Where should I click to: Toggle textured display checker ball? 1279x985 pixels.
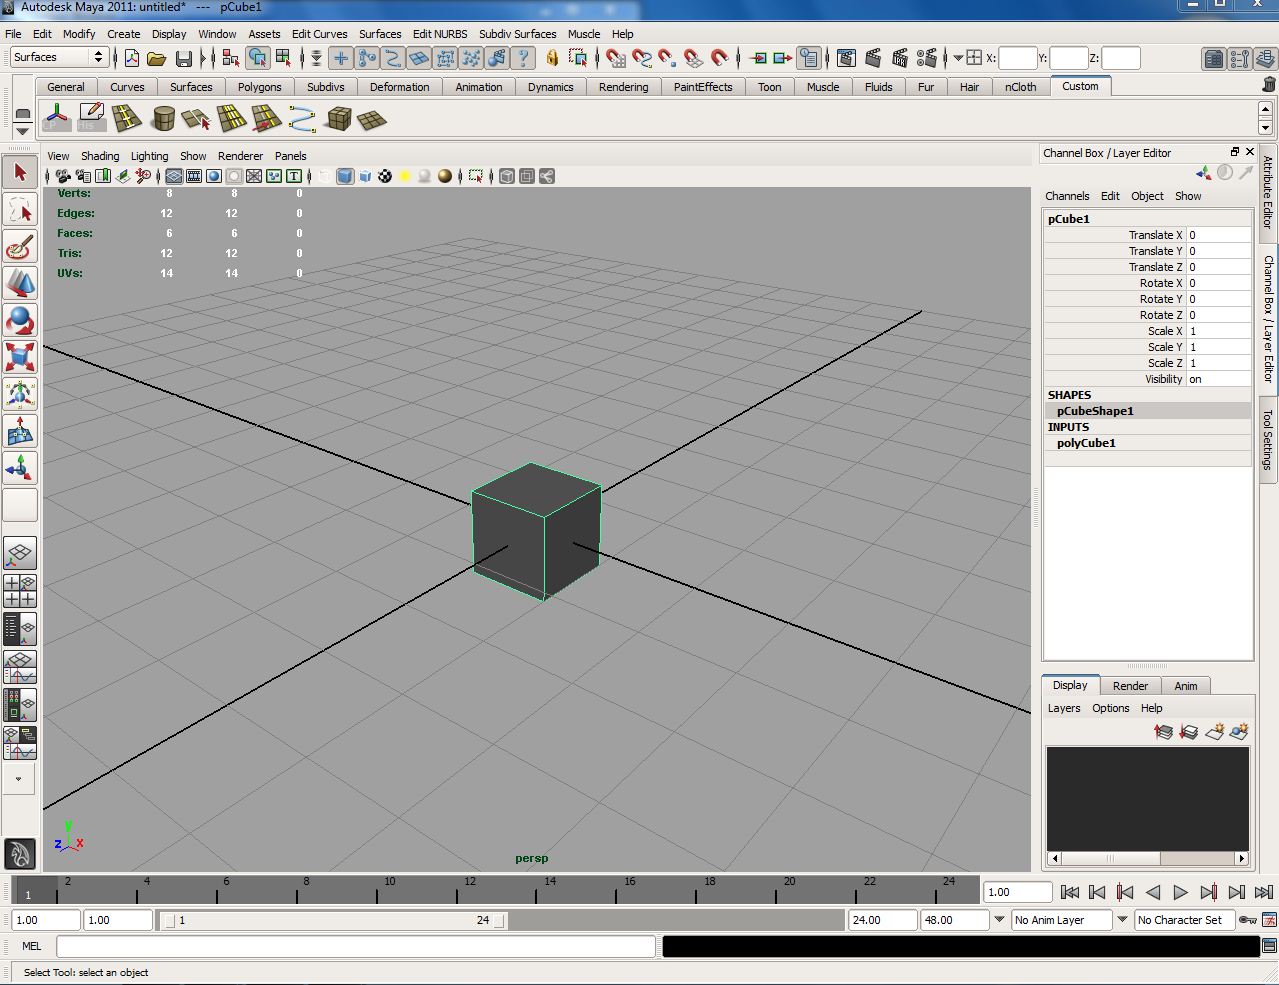(x=385, y=176)
